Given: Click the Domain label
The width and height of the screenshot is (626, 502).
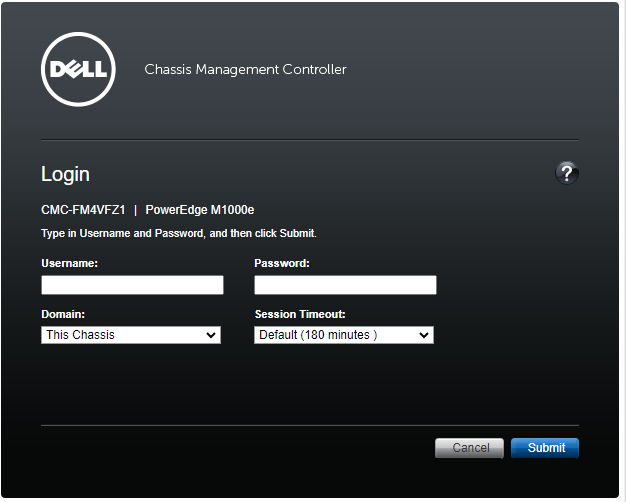Looking at the screenshot, I should pos(63,313).
